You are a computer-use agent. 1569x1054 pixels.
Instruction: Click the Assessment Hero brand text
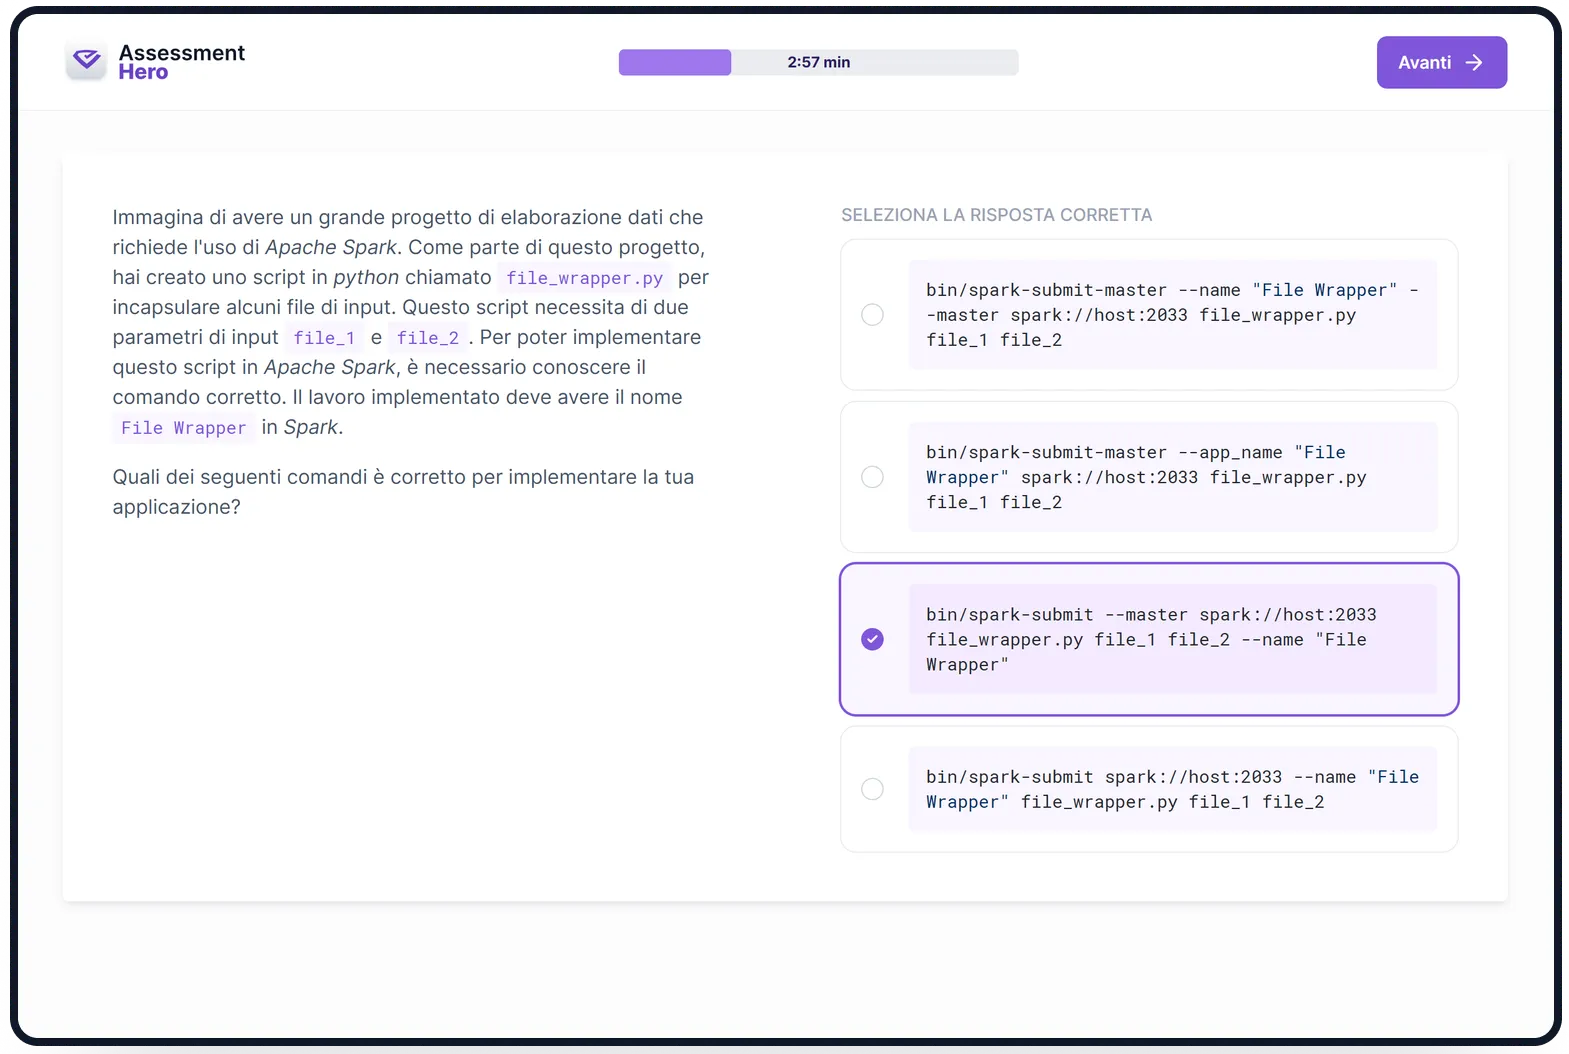pos(181,62)
